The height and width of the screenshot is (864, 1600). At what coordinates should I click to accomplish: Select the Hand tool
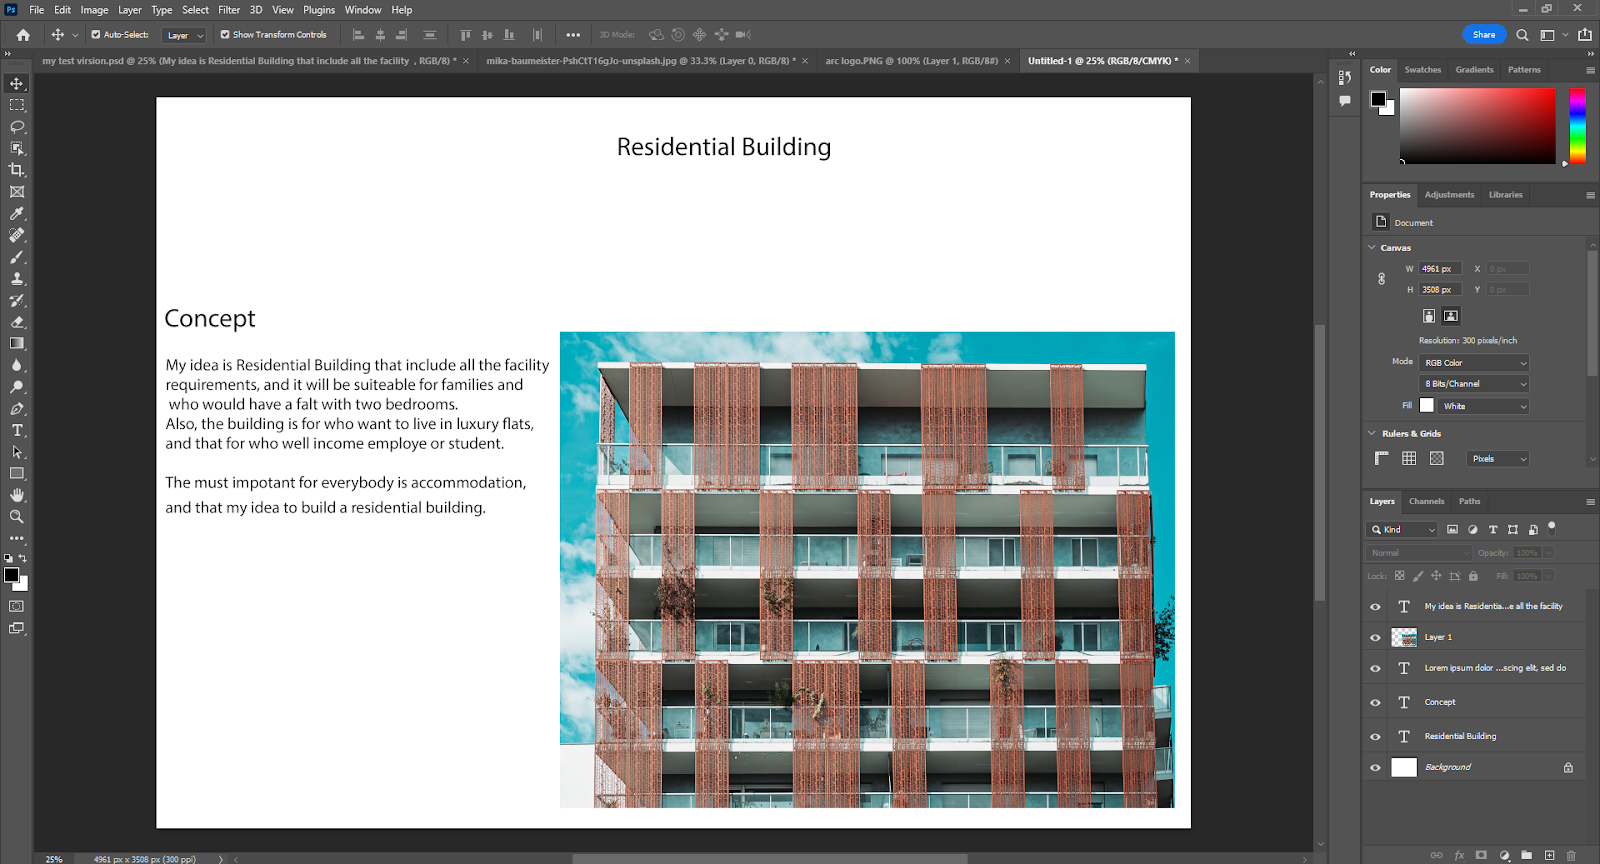click(x=17, y=495)
